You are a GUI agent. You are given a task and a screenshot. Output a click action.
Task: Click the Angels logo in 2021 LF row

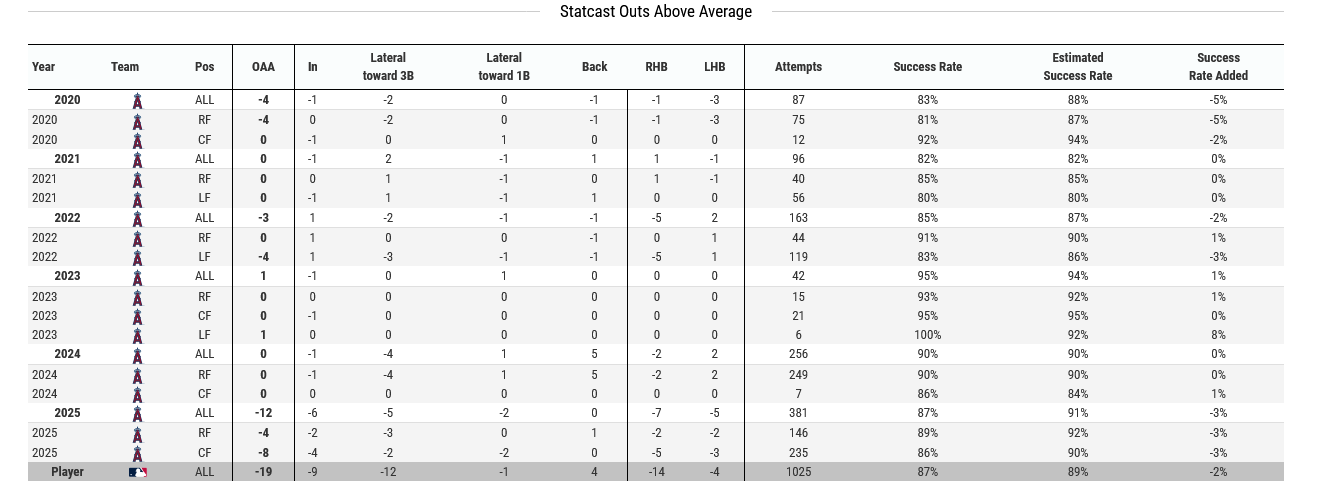point(138,199)
